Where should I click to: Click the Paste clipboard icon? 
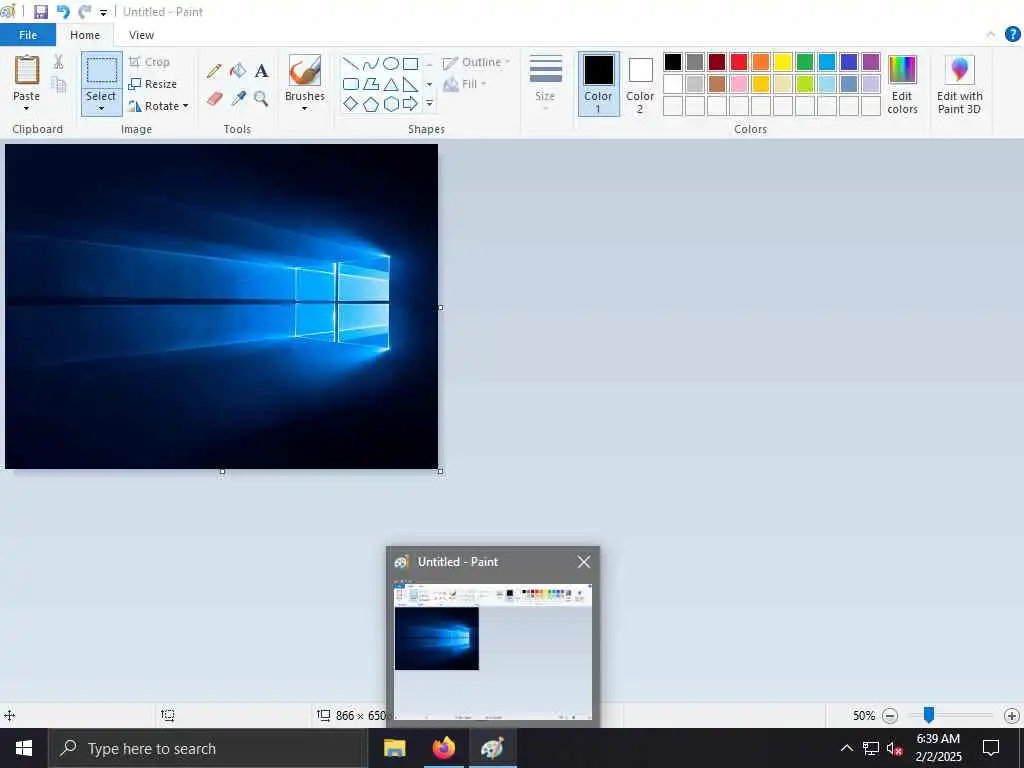coord(27,70)
